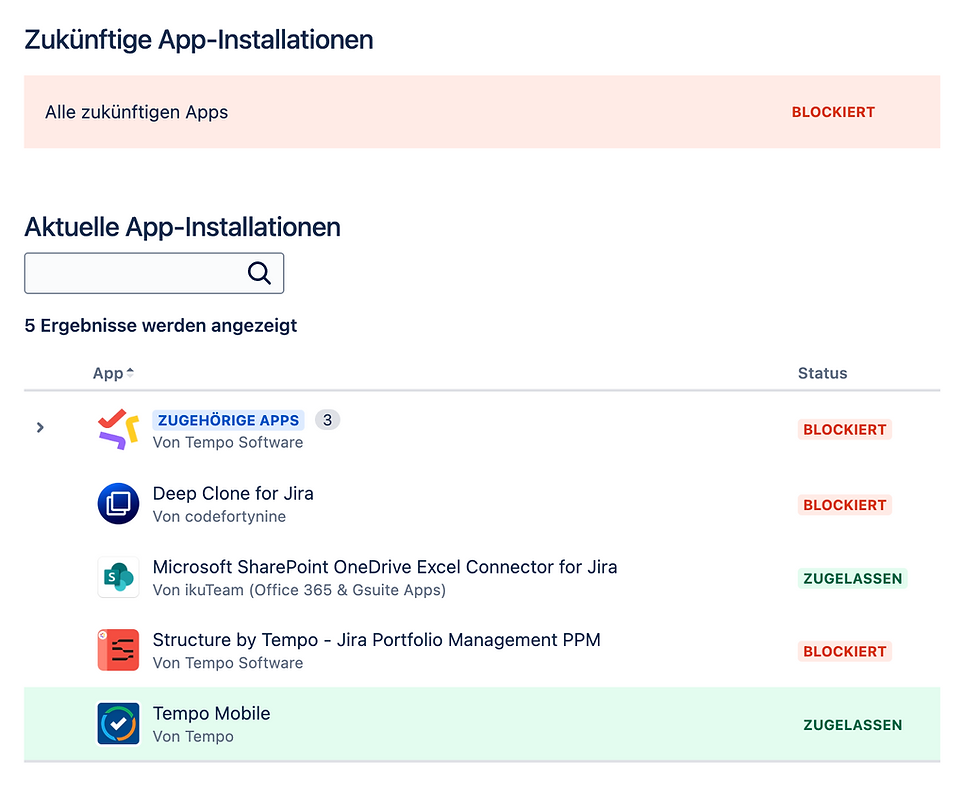Expand the Zugehörige Apps row chevron

click(40, 428)
